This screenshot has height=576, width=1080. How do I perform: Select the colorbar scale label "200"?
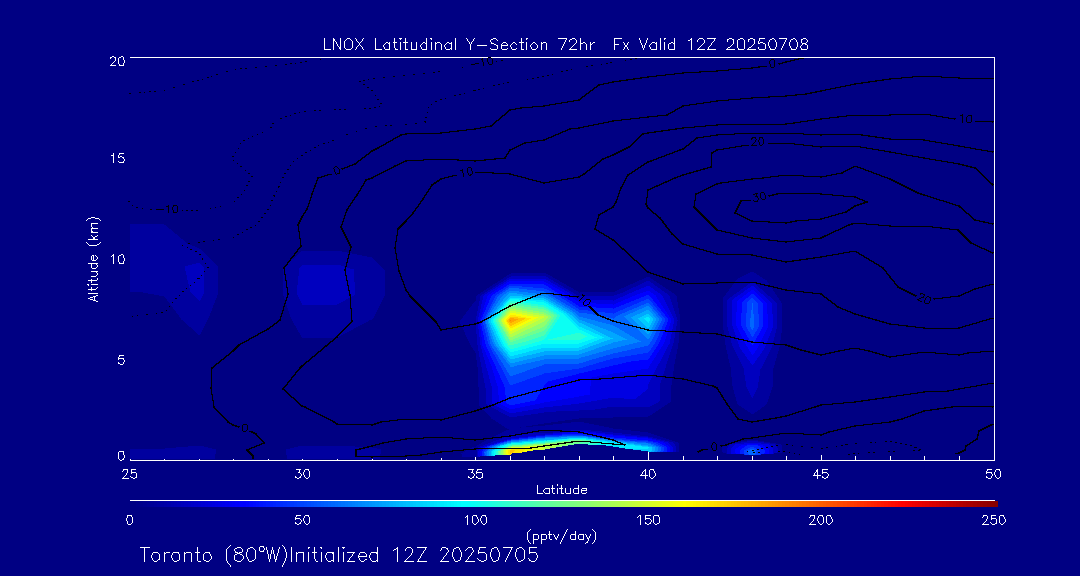(x=822, y=520)
